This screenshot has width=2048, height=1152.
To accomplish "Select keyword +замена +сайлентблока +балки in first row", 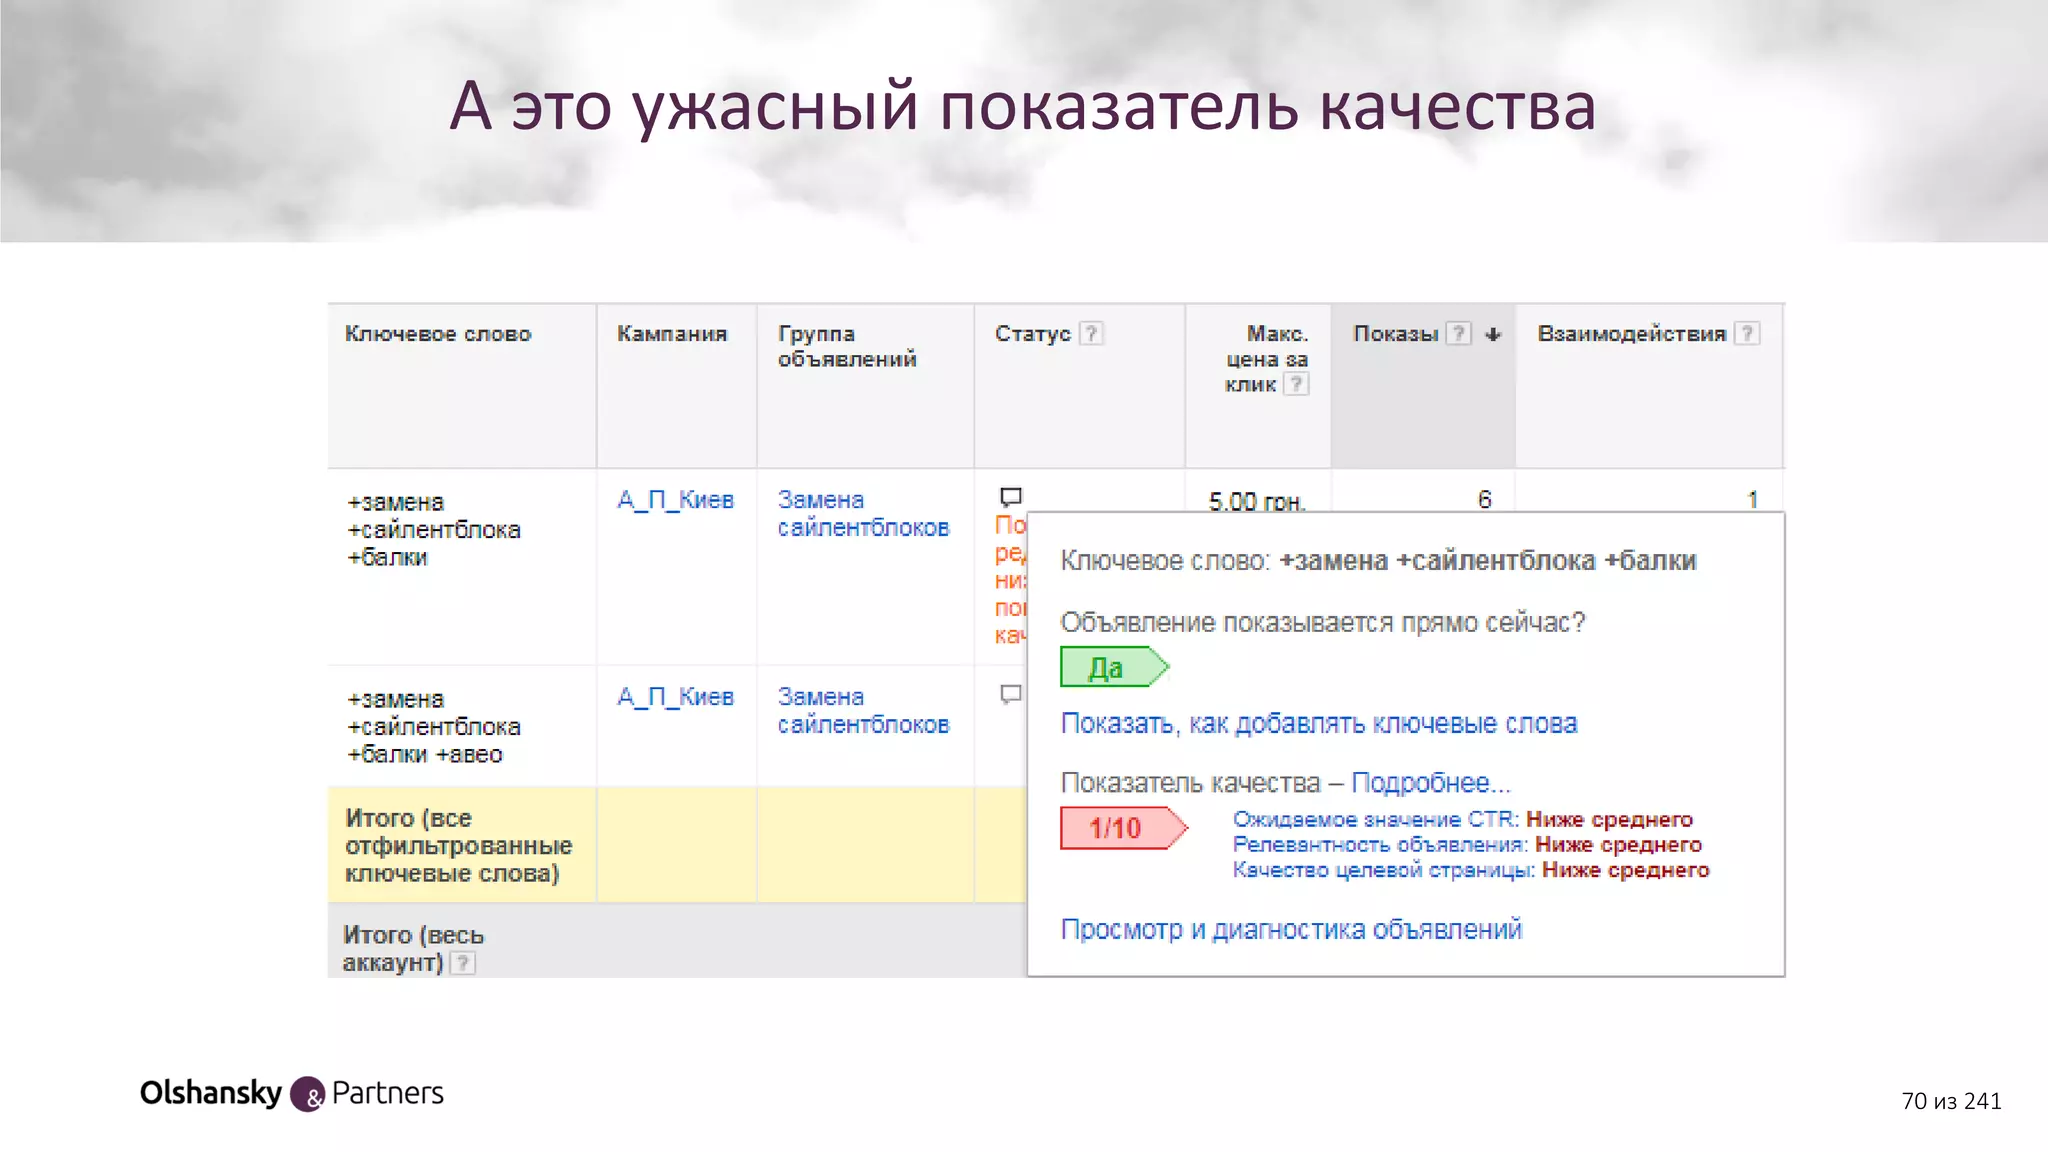I will (x=434, y=529).
